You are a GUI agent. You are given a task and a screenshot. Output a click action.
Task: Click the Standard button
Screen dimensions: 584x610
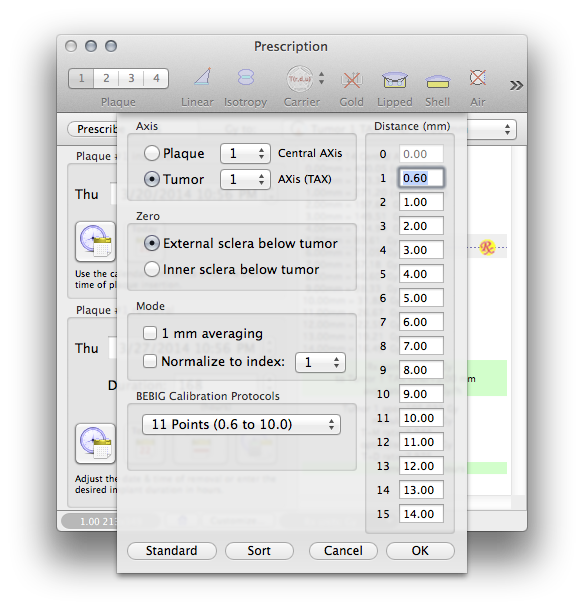172,551
